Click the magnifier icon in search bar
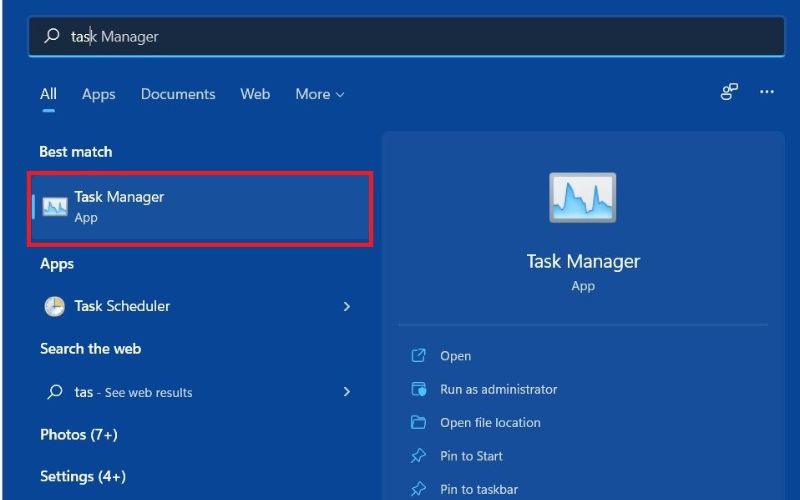Image resolution: width=800 pixels, height=500 pixels. (x=52, y=36)
